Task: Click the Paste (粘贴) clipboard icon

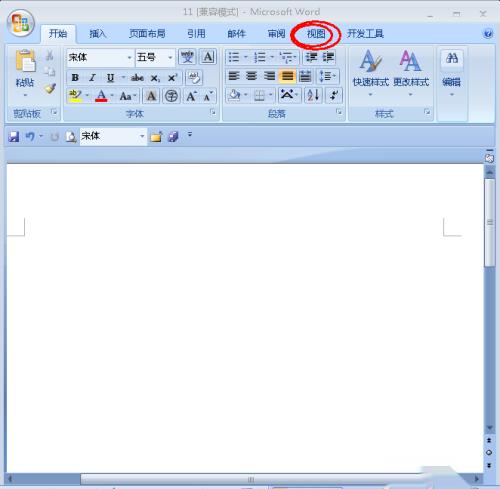Action: [x=25, y=61]
